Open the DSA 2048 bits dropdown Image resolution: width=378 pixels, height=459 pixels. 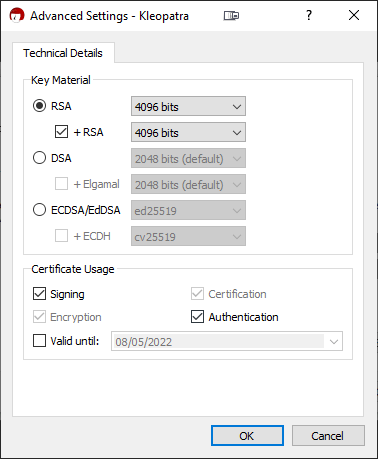[188, 158]
